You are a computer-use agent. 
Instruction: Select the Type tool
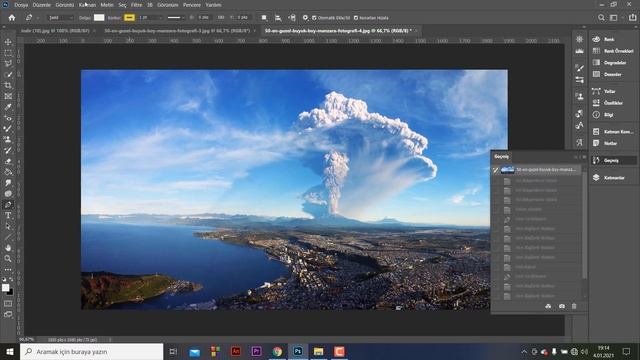(8, 216)
